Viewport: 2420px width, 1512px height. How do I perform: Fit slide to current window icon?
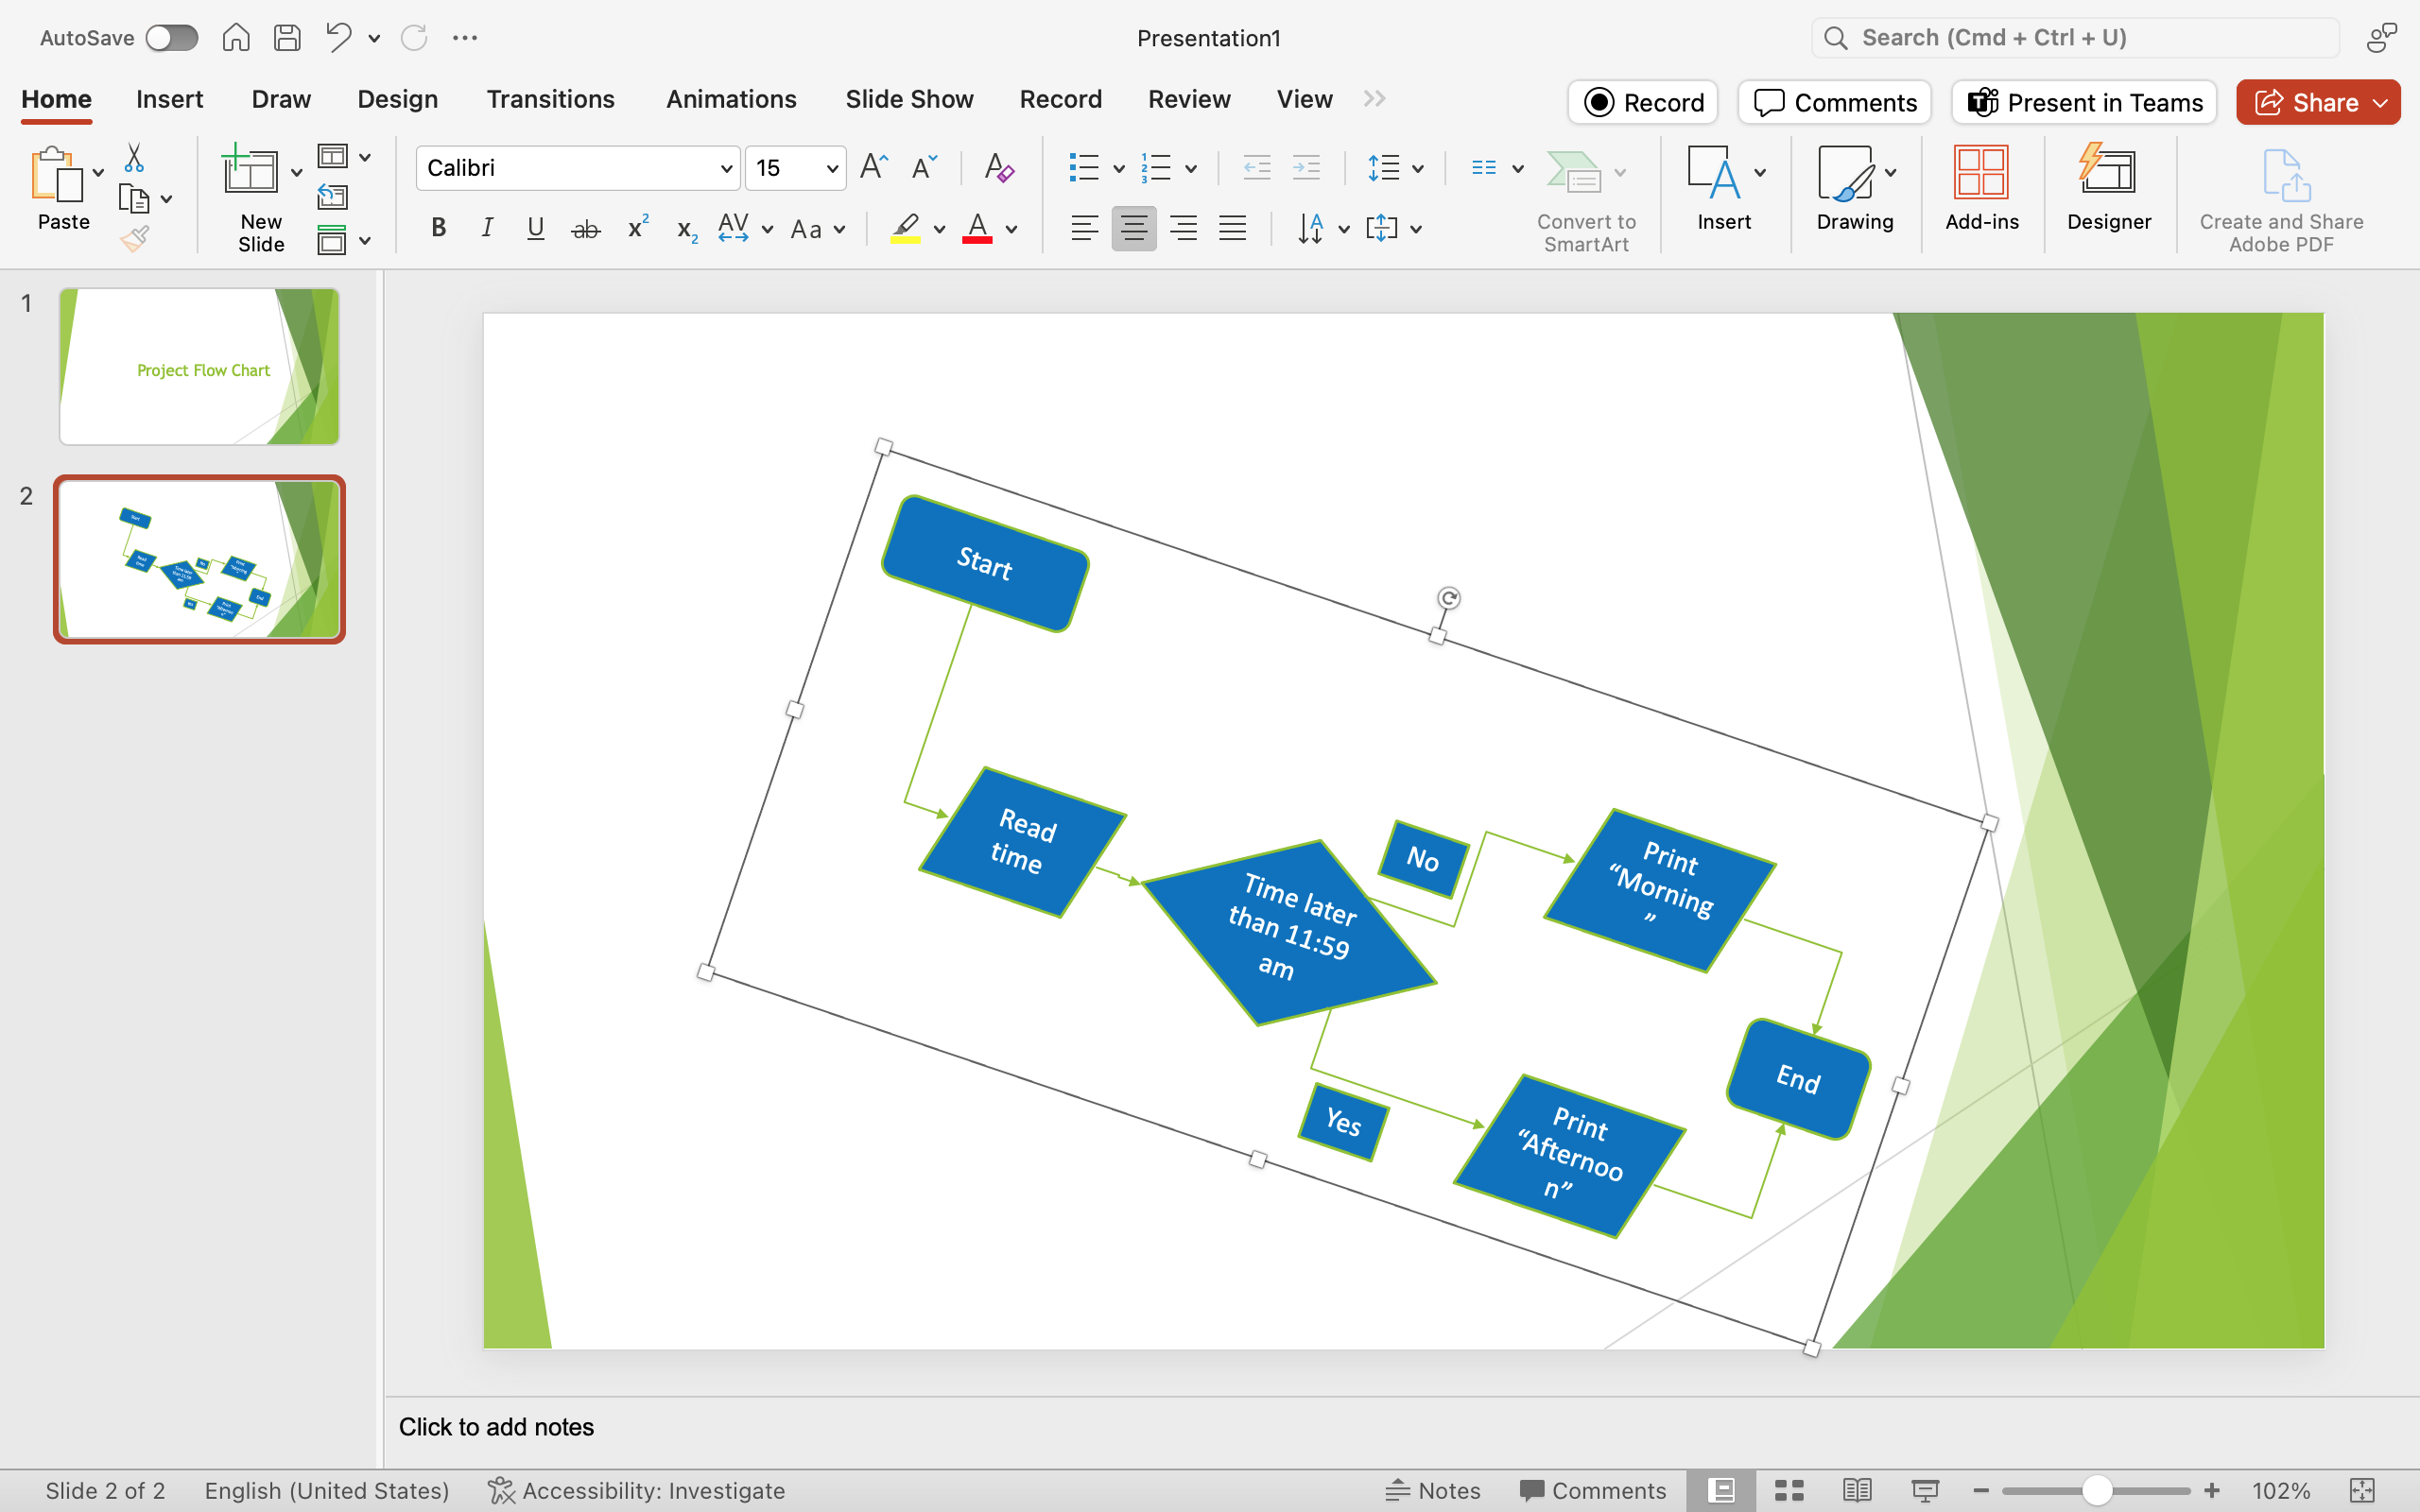(x=2362, y=1490)
